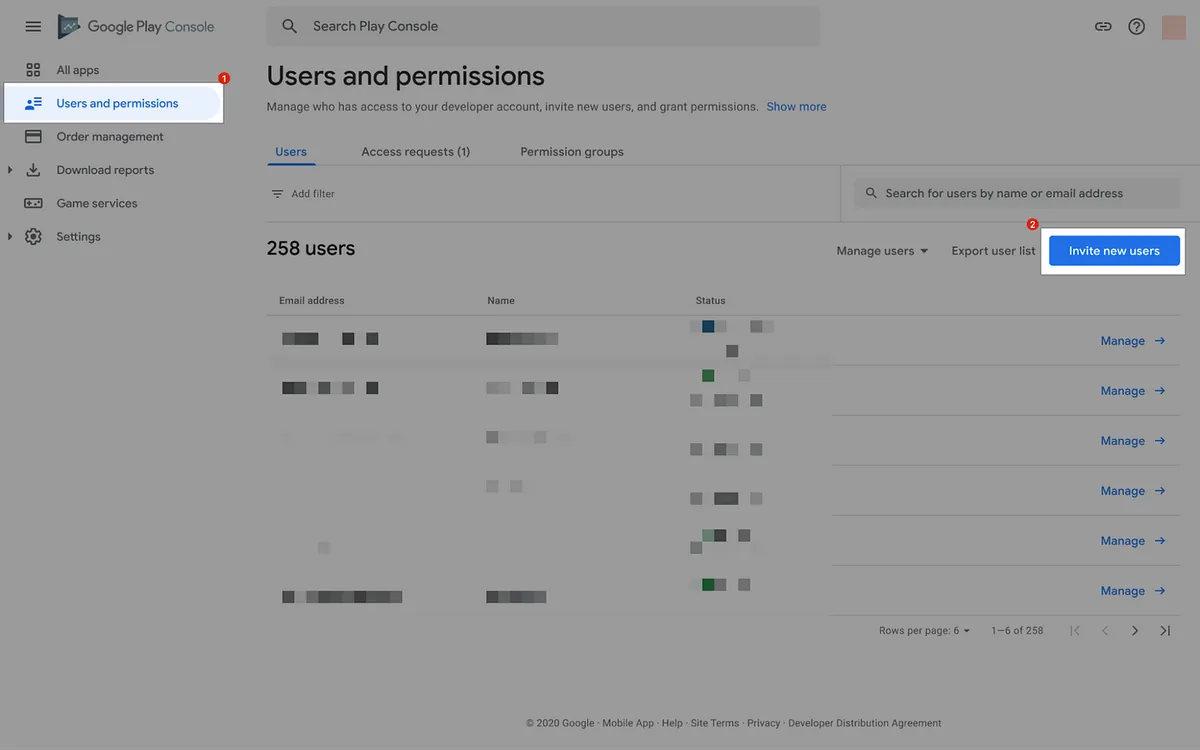1200x750 pixels.
Task: Jump to last page of users
Action: coord(1165,631)
